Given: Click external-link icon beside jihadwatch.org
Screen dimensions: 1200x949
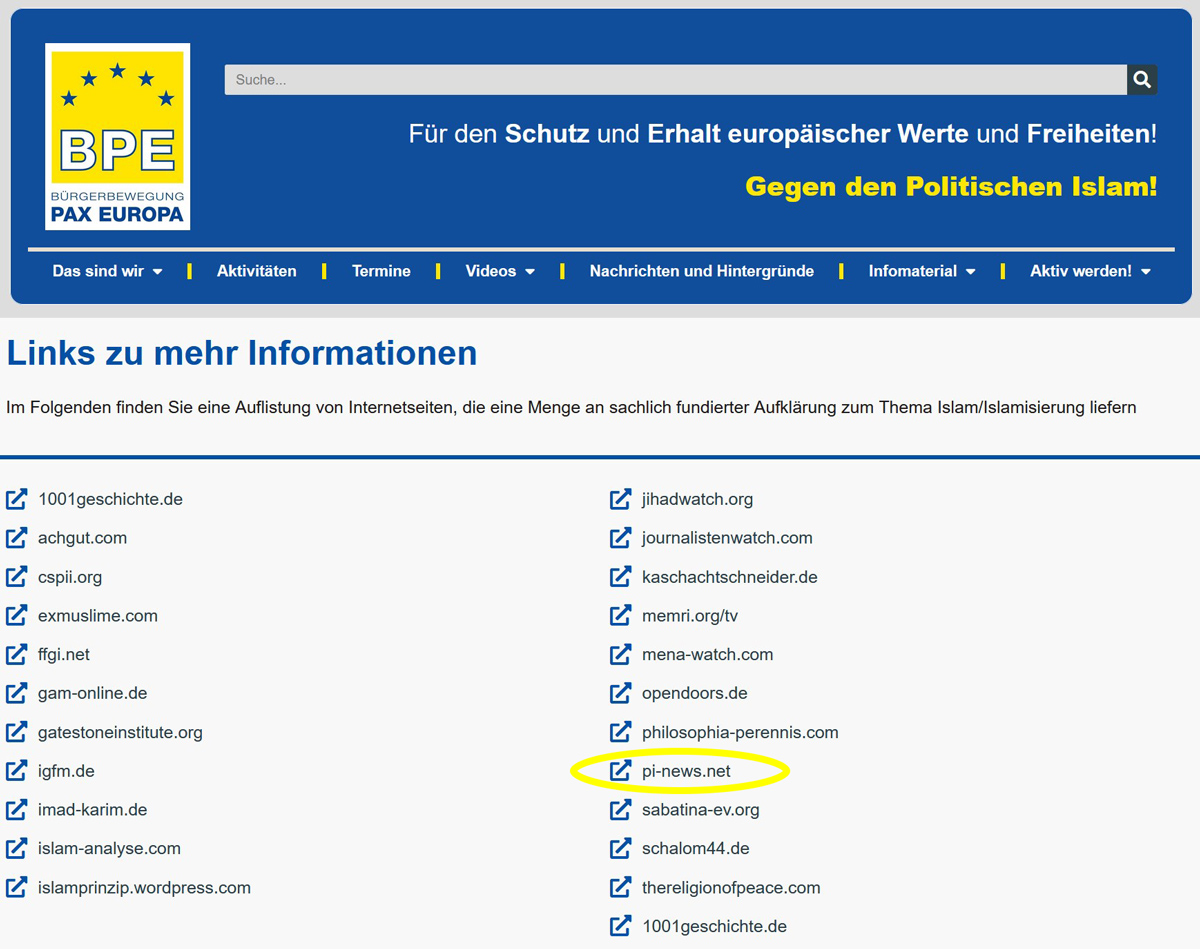Looking at the screenshot, I should (621, 499).
